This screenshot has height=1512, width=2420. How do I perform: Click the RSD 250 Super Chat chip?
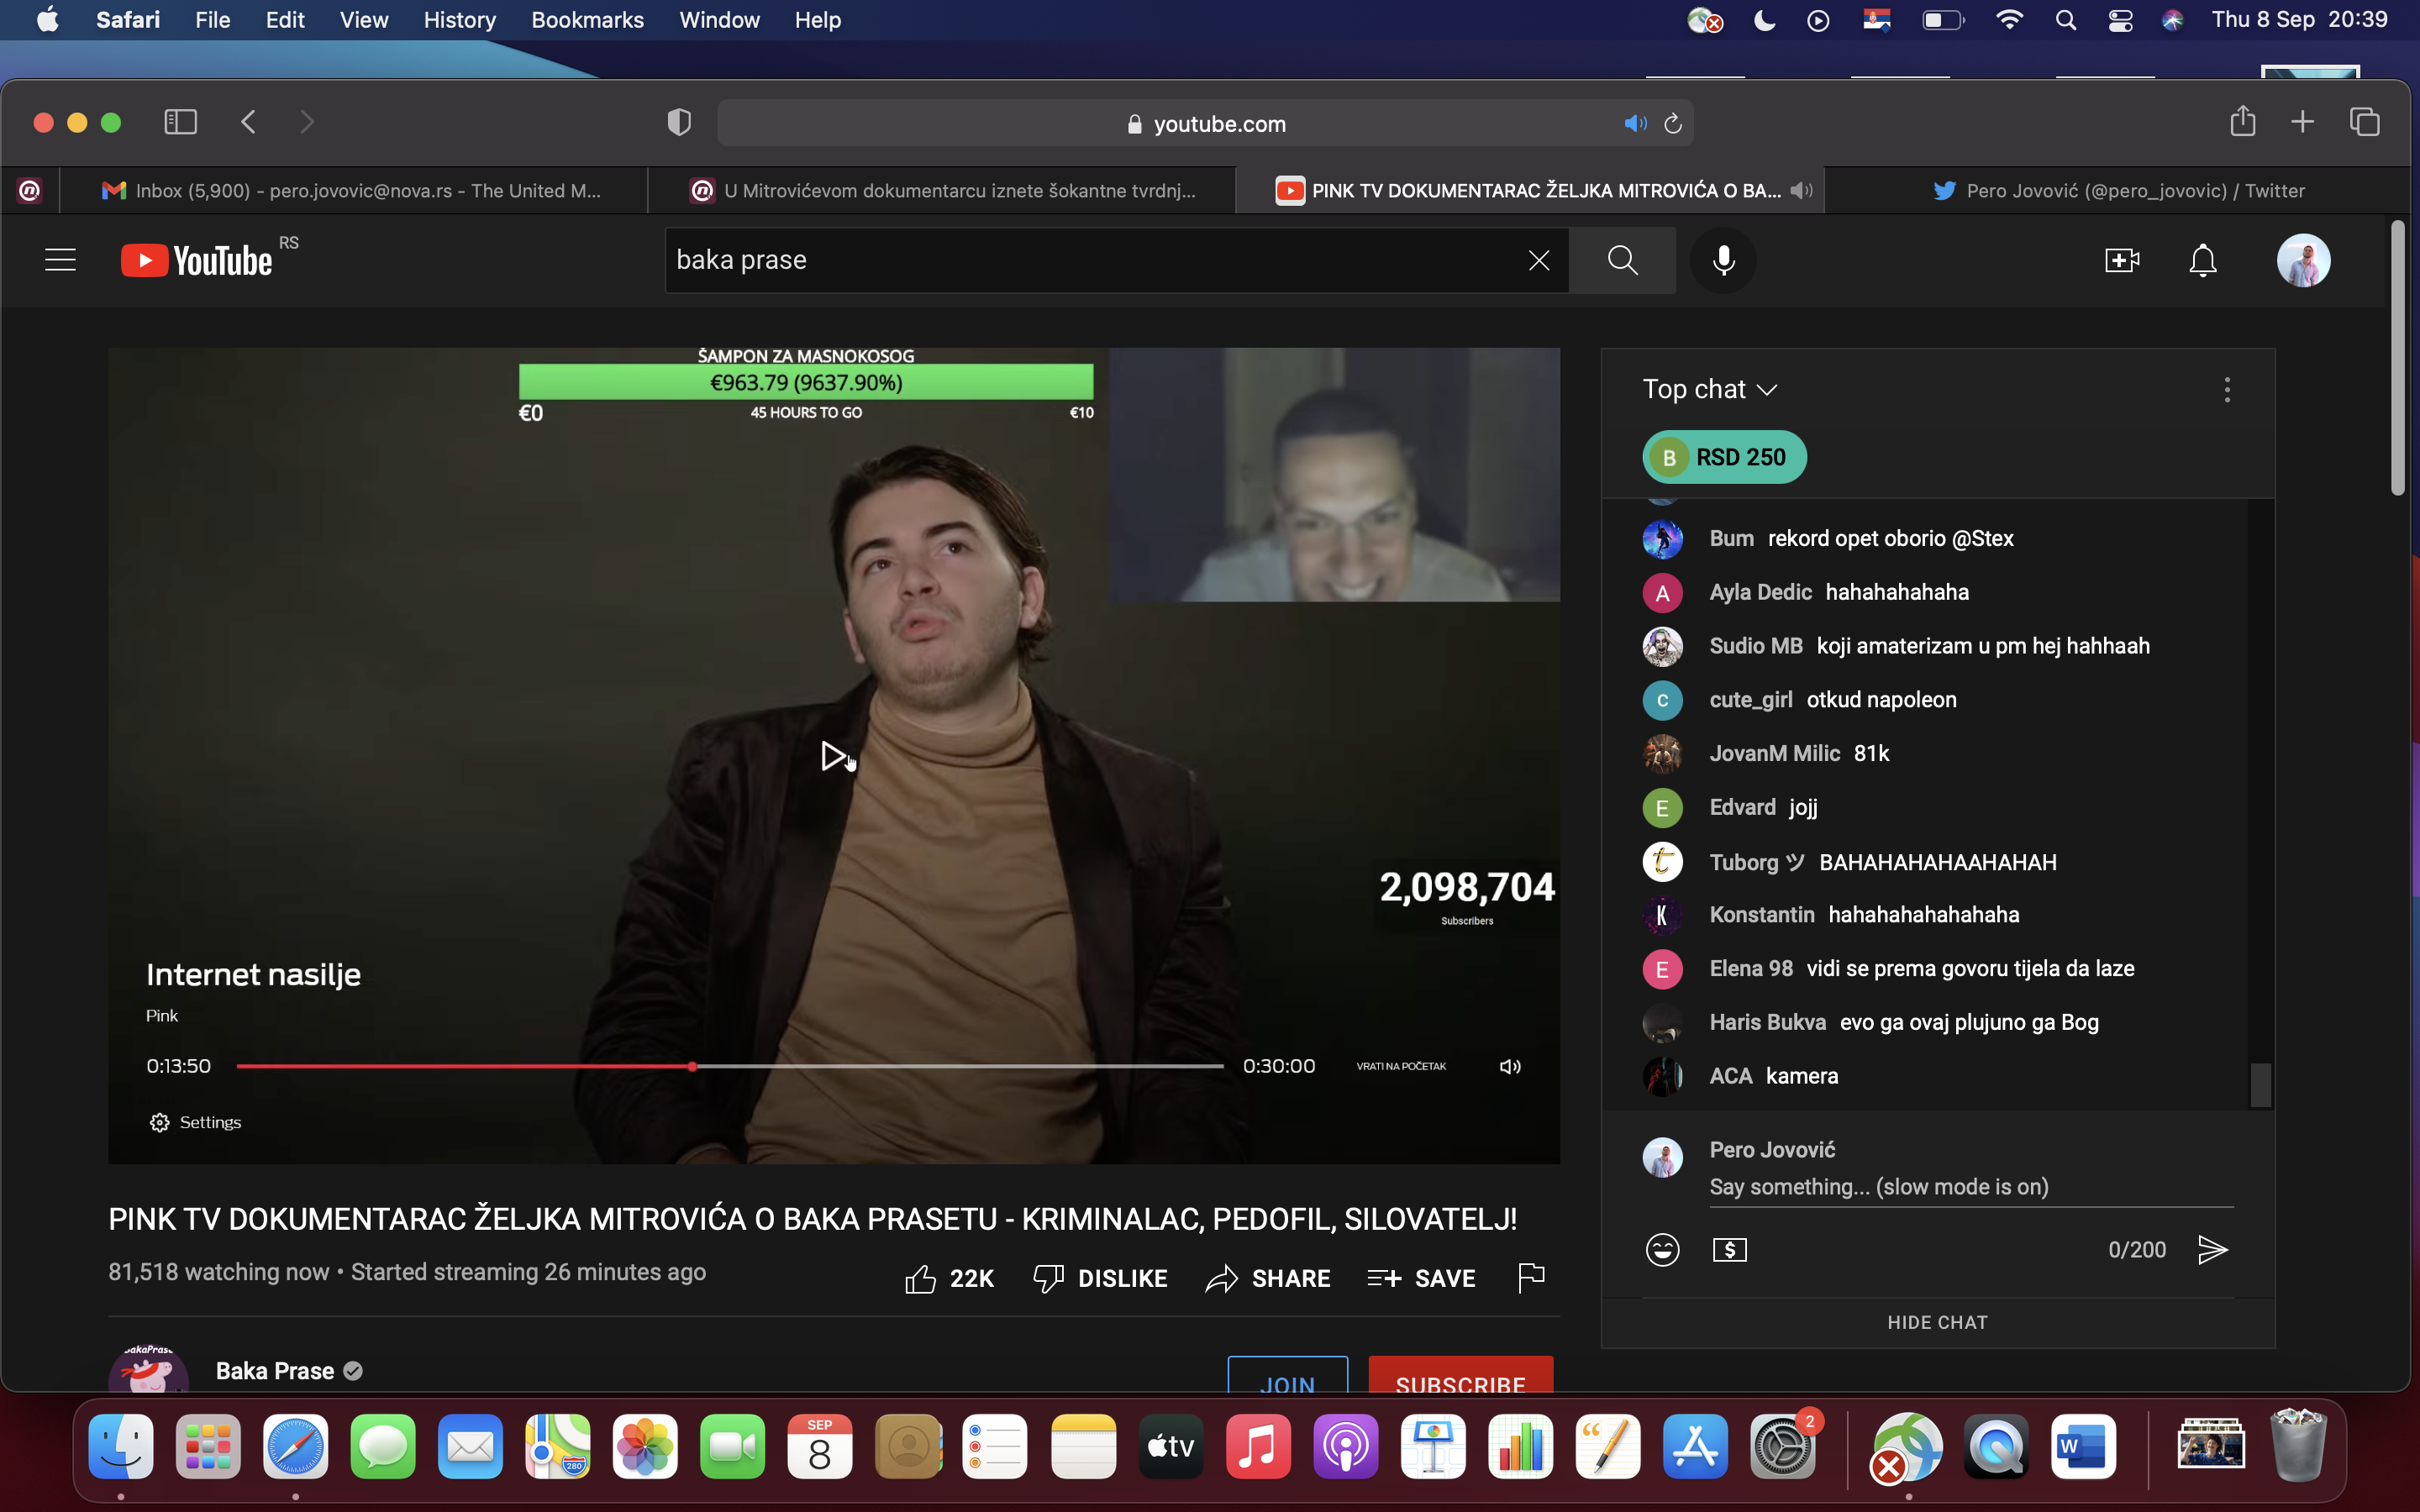1724,457
